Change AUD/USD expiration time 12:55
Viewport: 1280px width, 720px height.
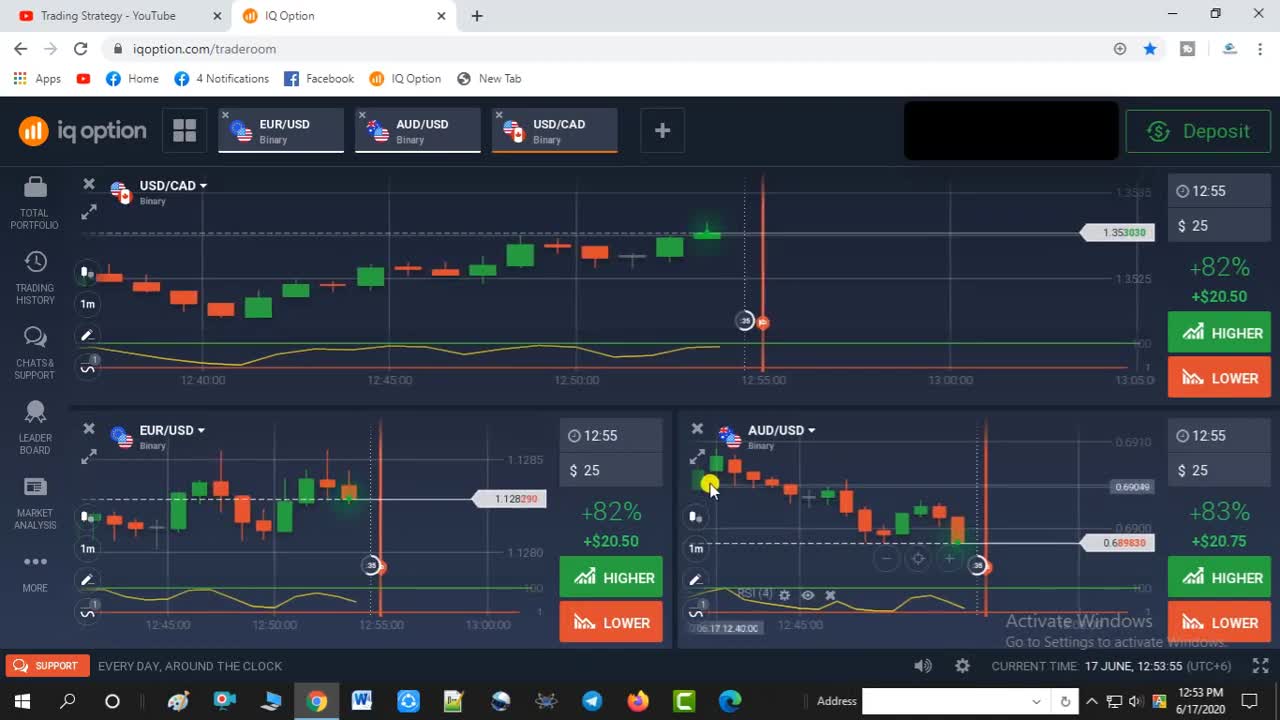coord(1219,436)
